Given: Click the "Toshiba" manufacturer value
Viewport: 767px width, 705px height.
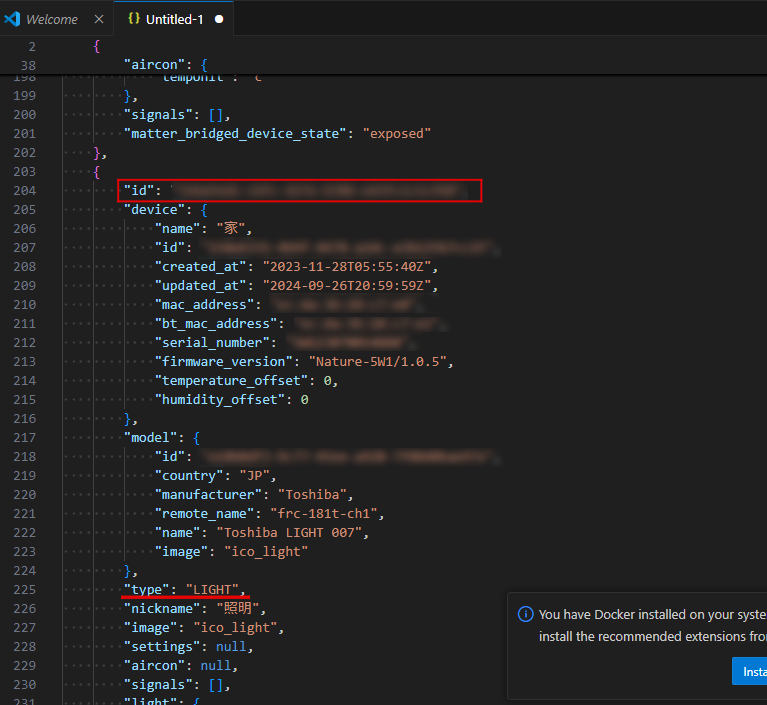Looking at the screenshot, I should pos(313,495).
